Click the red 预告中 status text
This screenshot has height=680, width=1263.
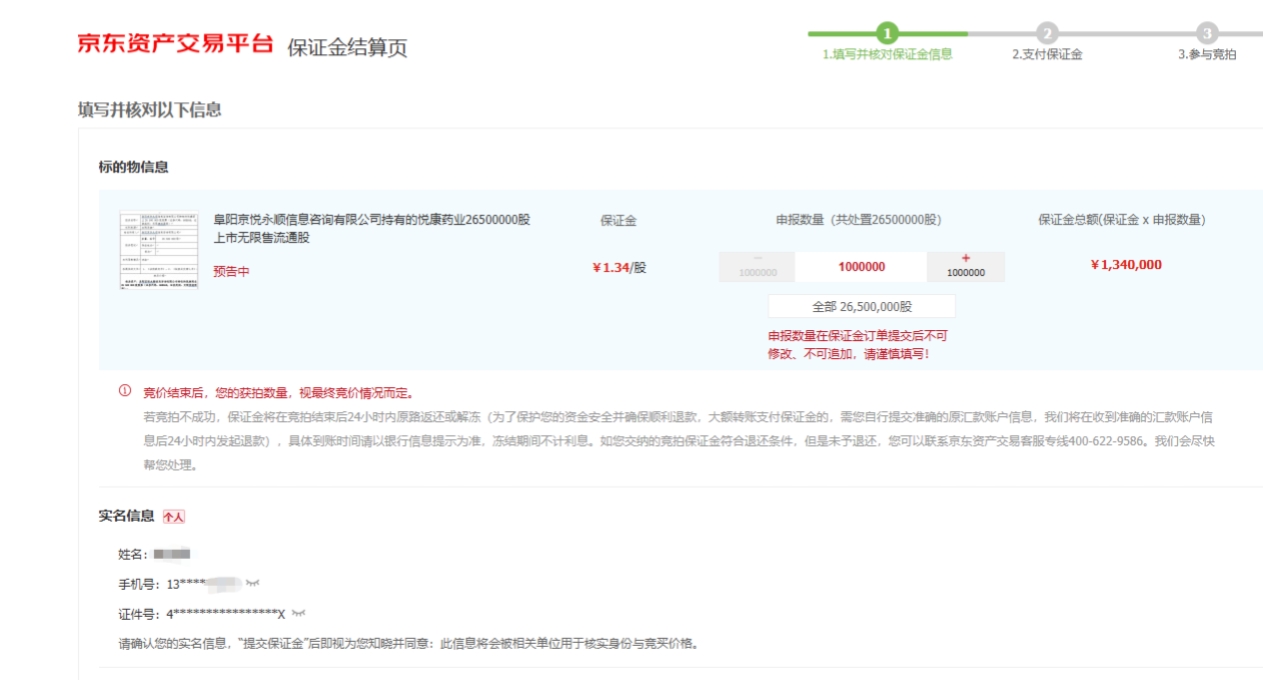click(231, 271)
